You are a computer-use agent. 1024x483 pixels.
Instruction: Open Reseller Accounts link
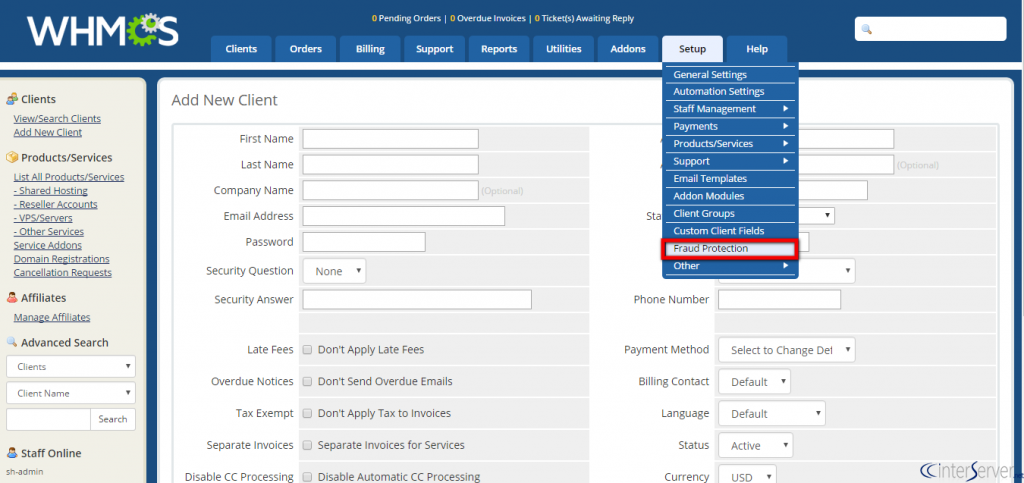point(56,204)
